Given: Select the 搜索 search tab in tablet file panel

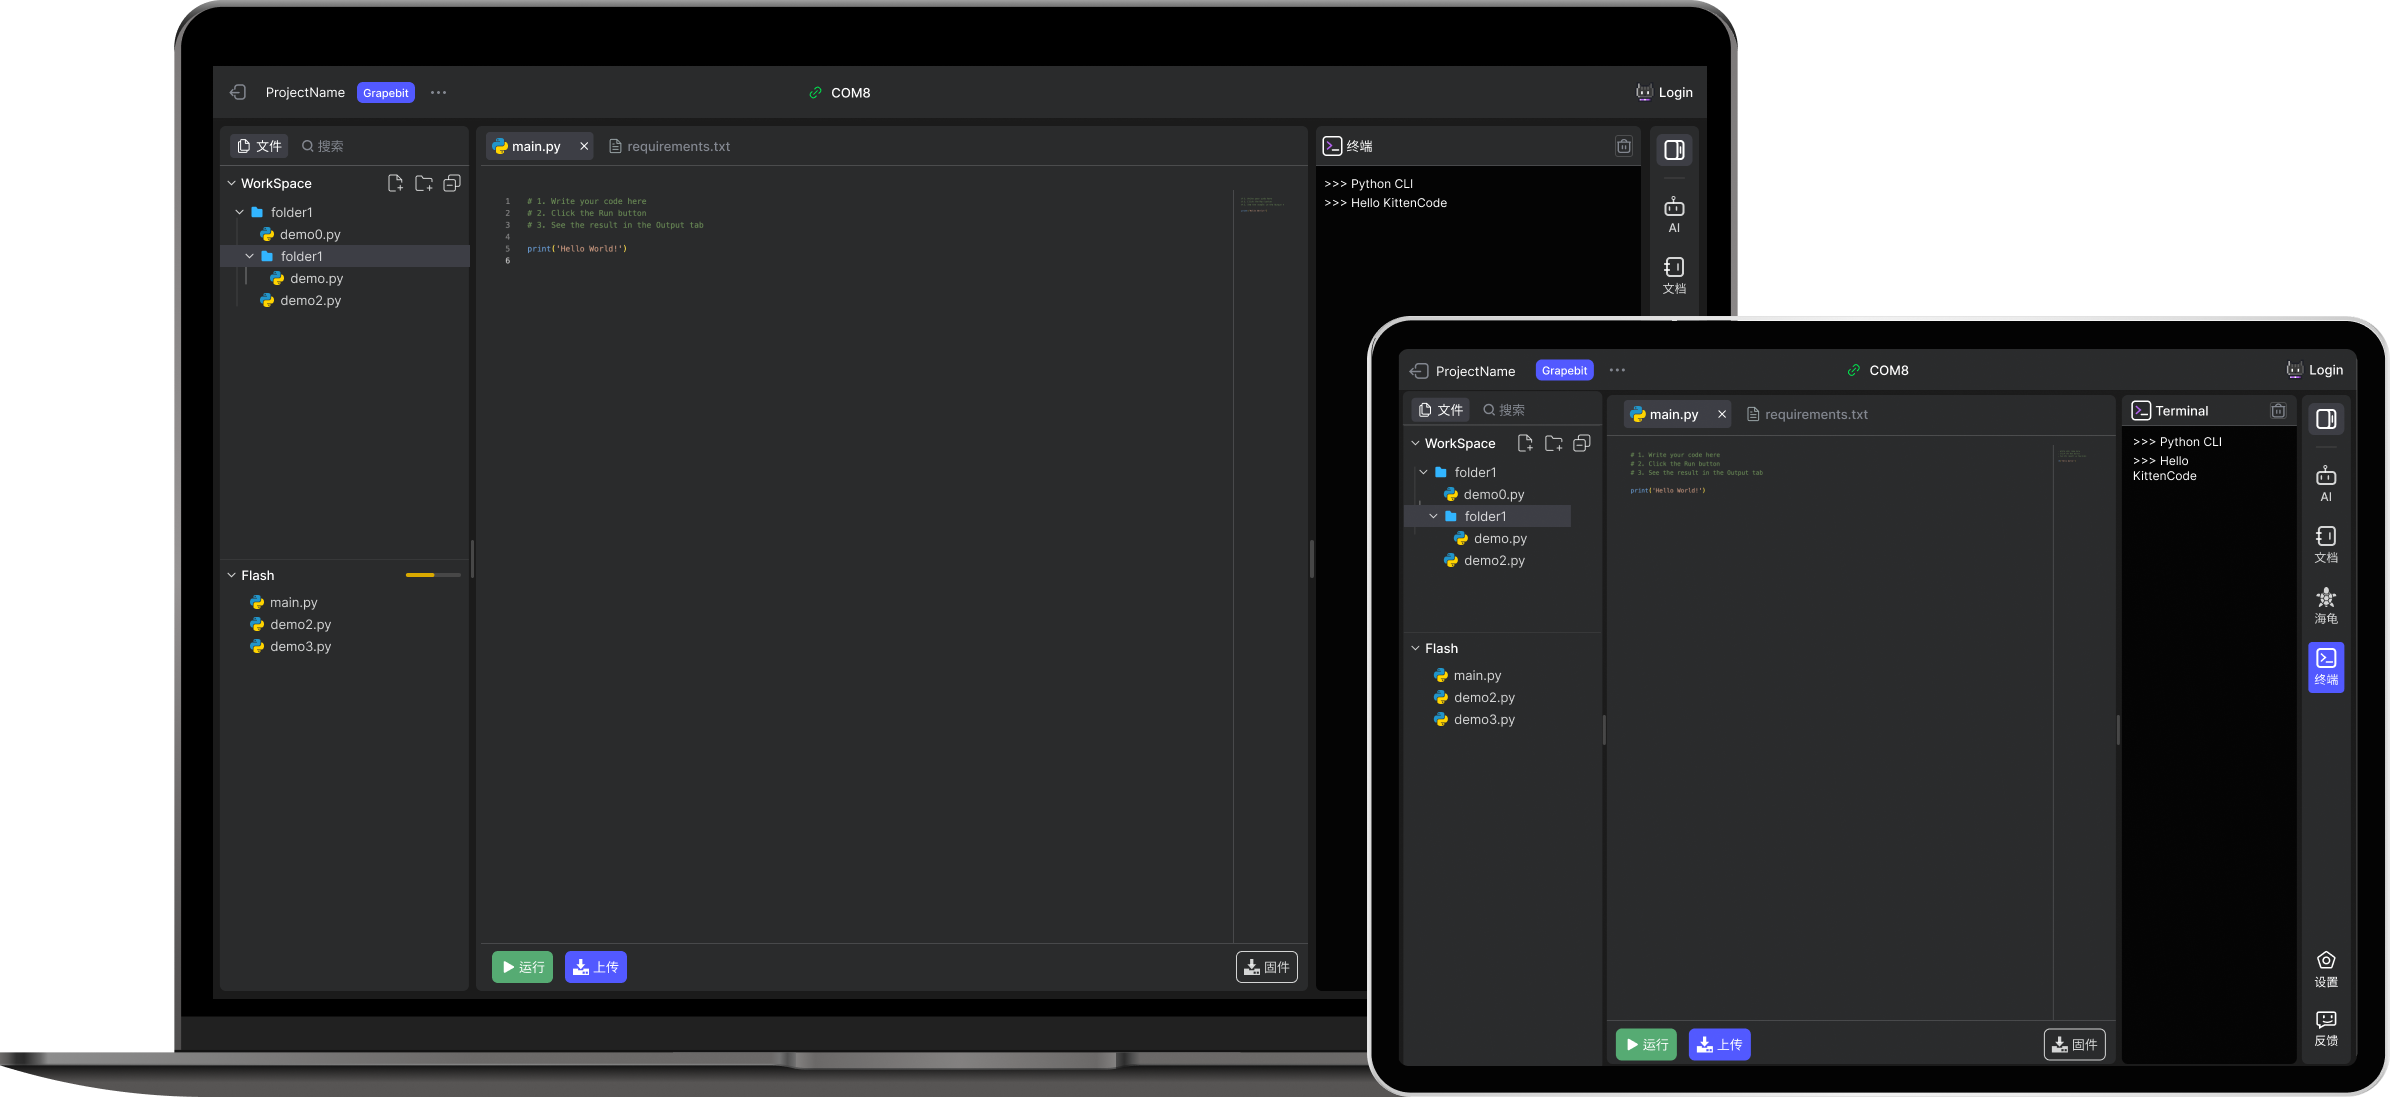Looking at the screenshot, I should (x=1503, y=410).
